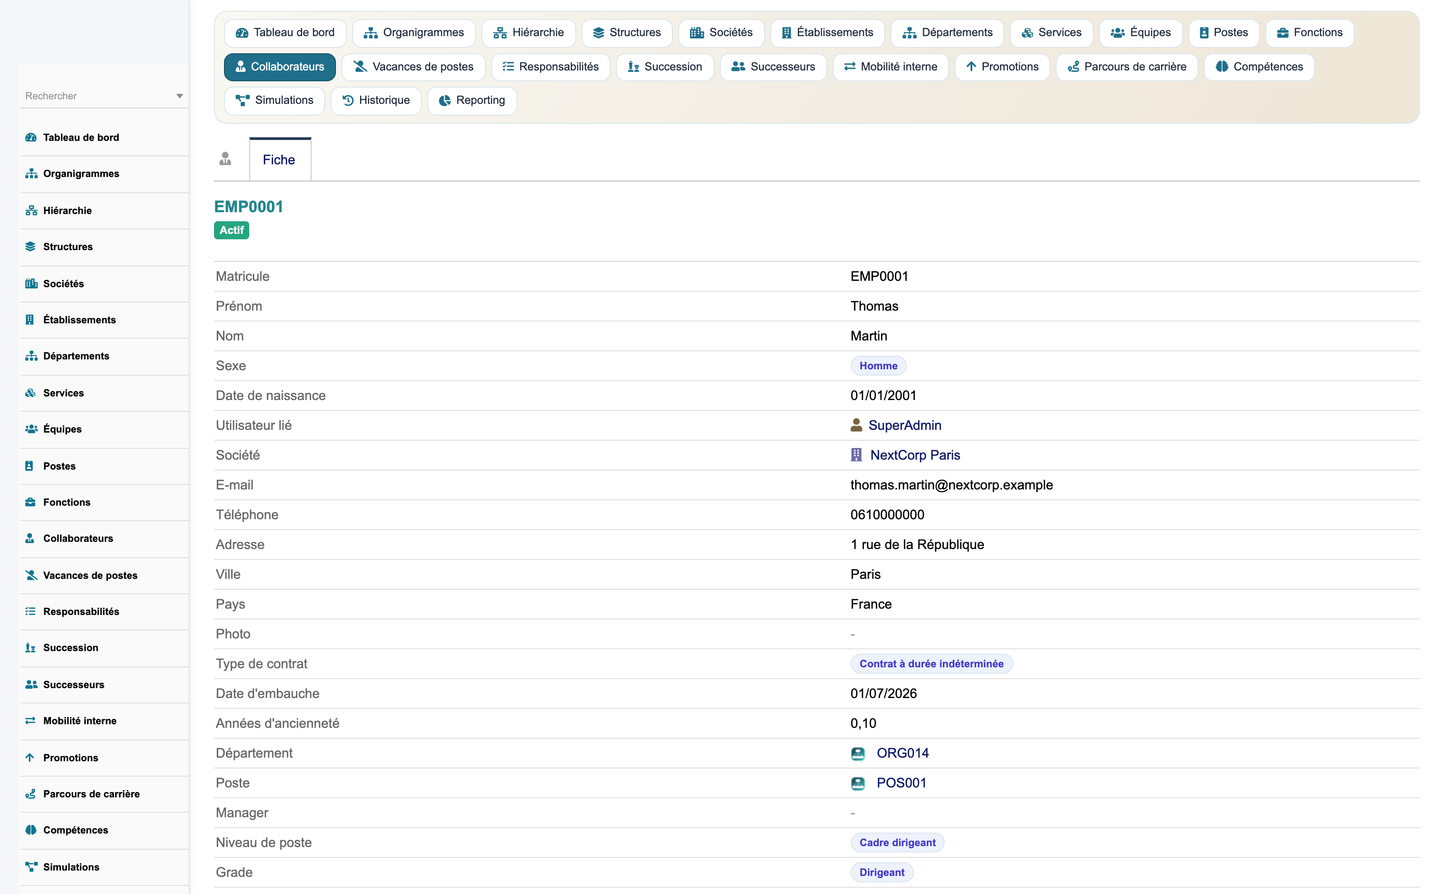Open Services in top navigation
This screenshot has width=1445, height=894.
(x=1052, y=33)
